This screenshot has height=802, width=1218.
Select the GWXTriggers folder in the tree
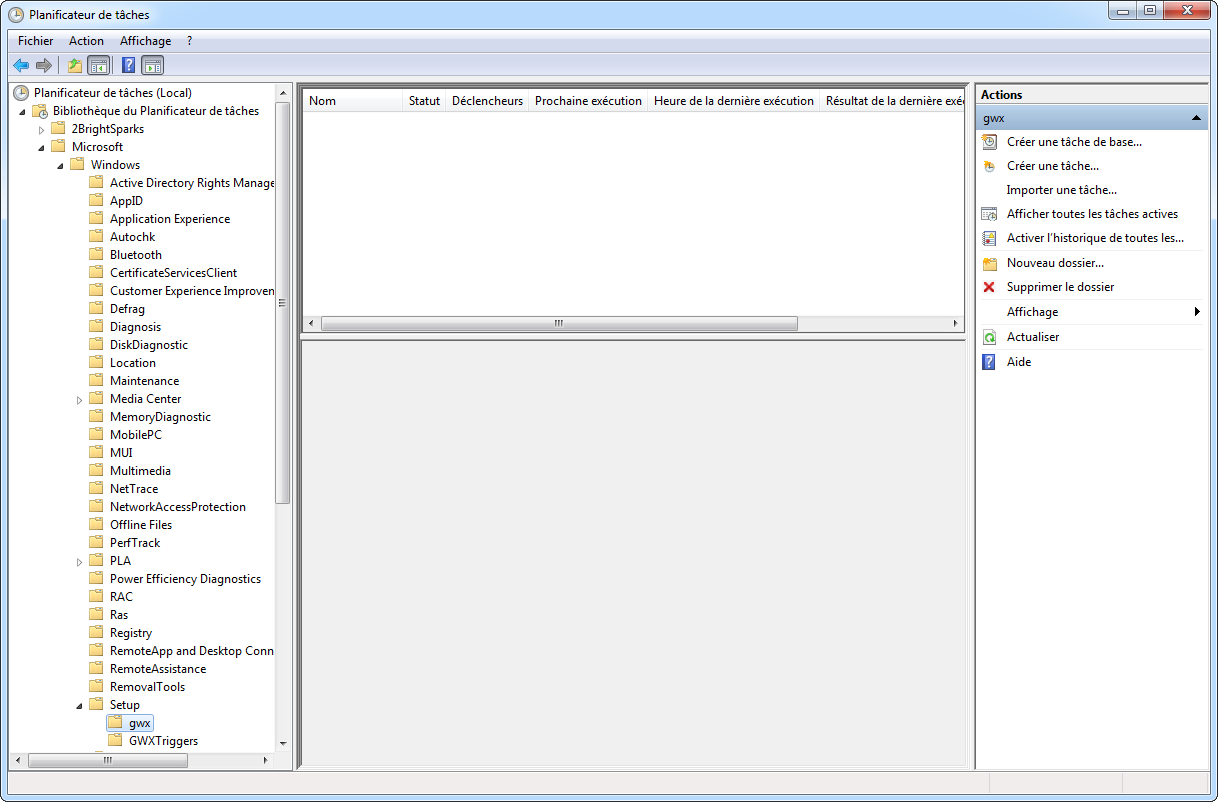point(163,741)
